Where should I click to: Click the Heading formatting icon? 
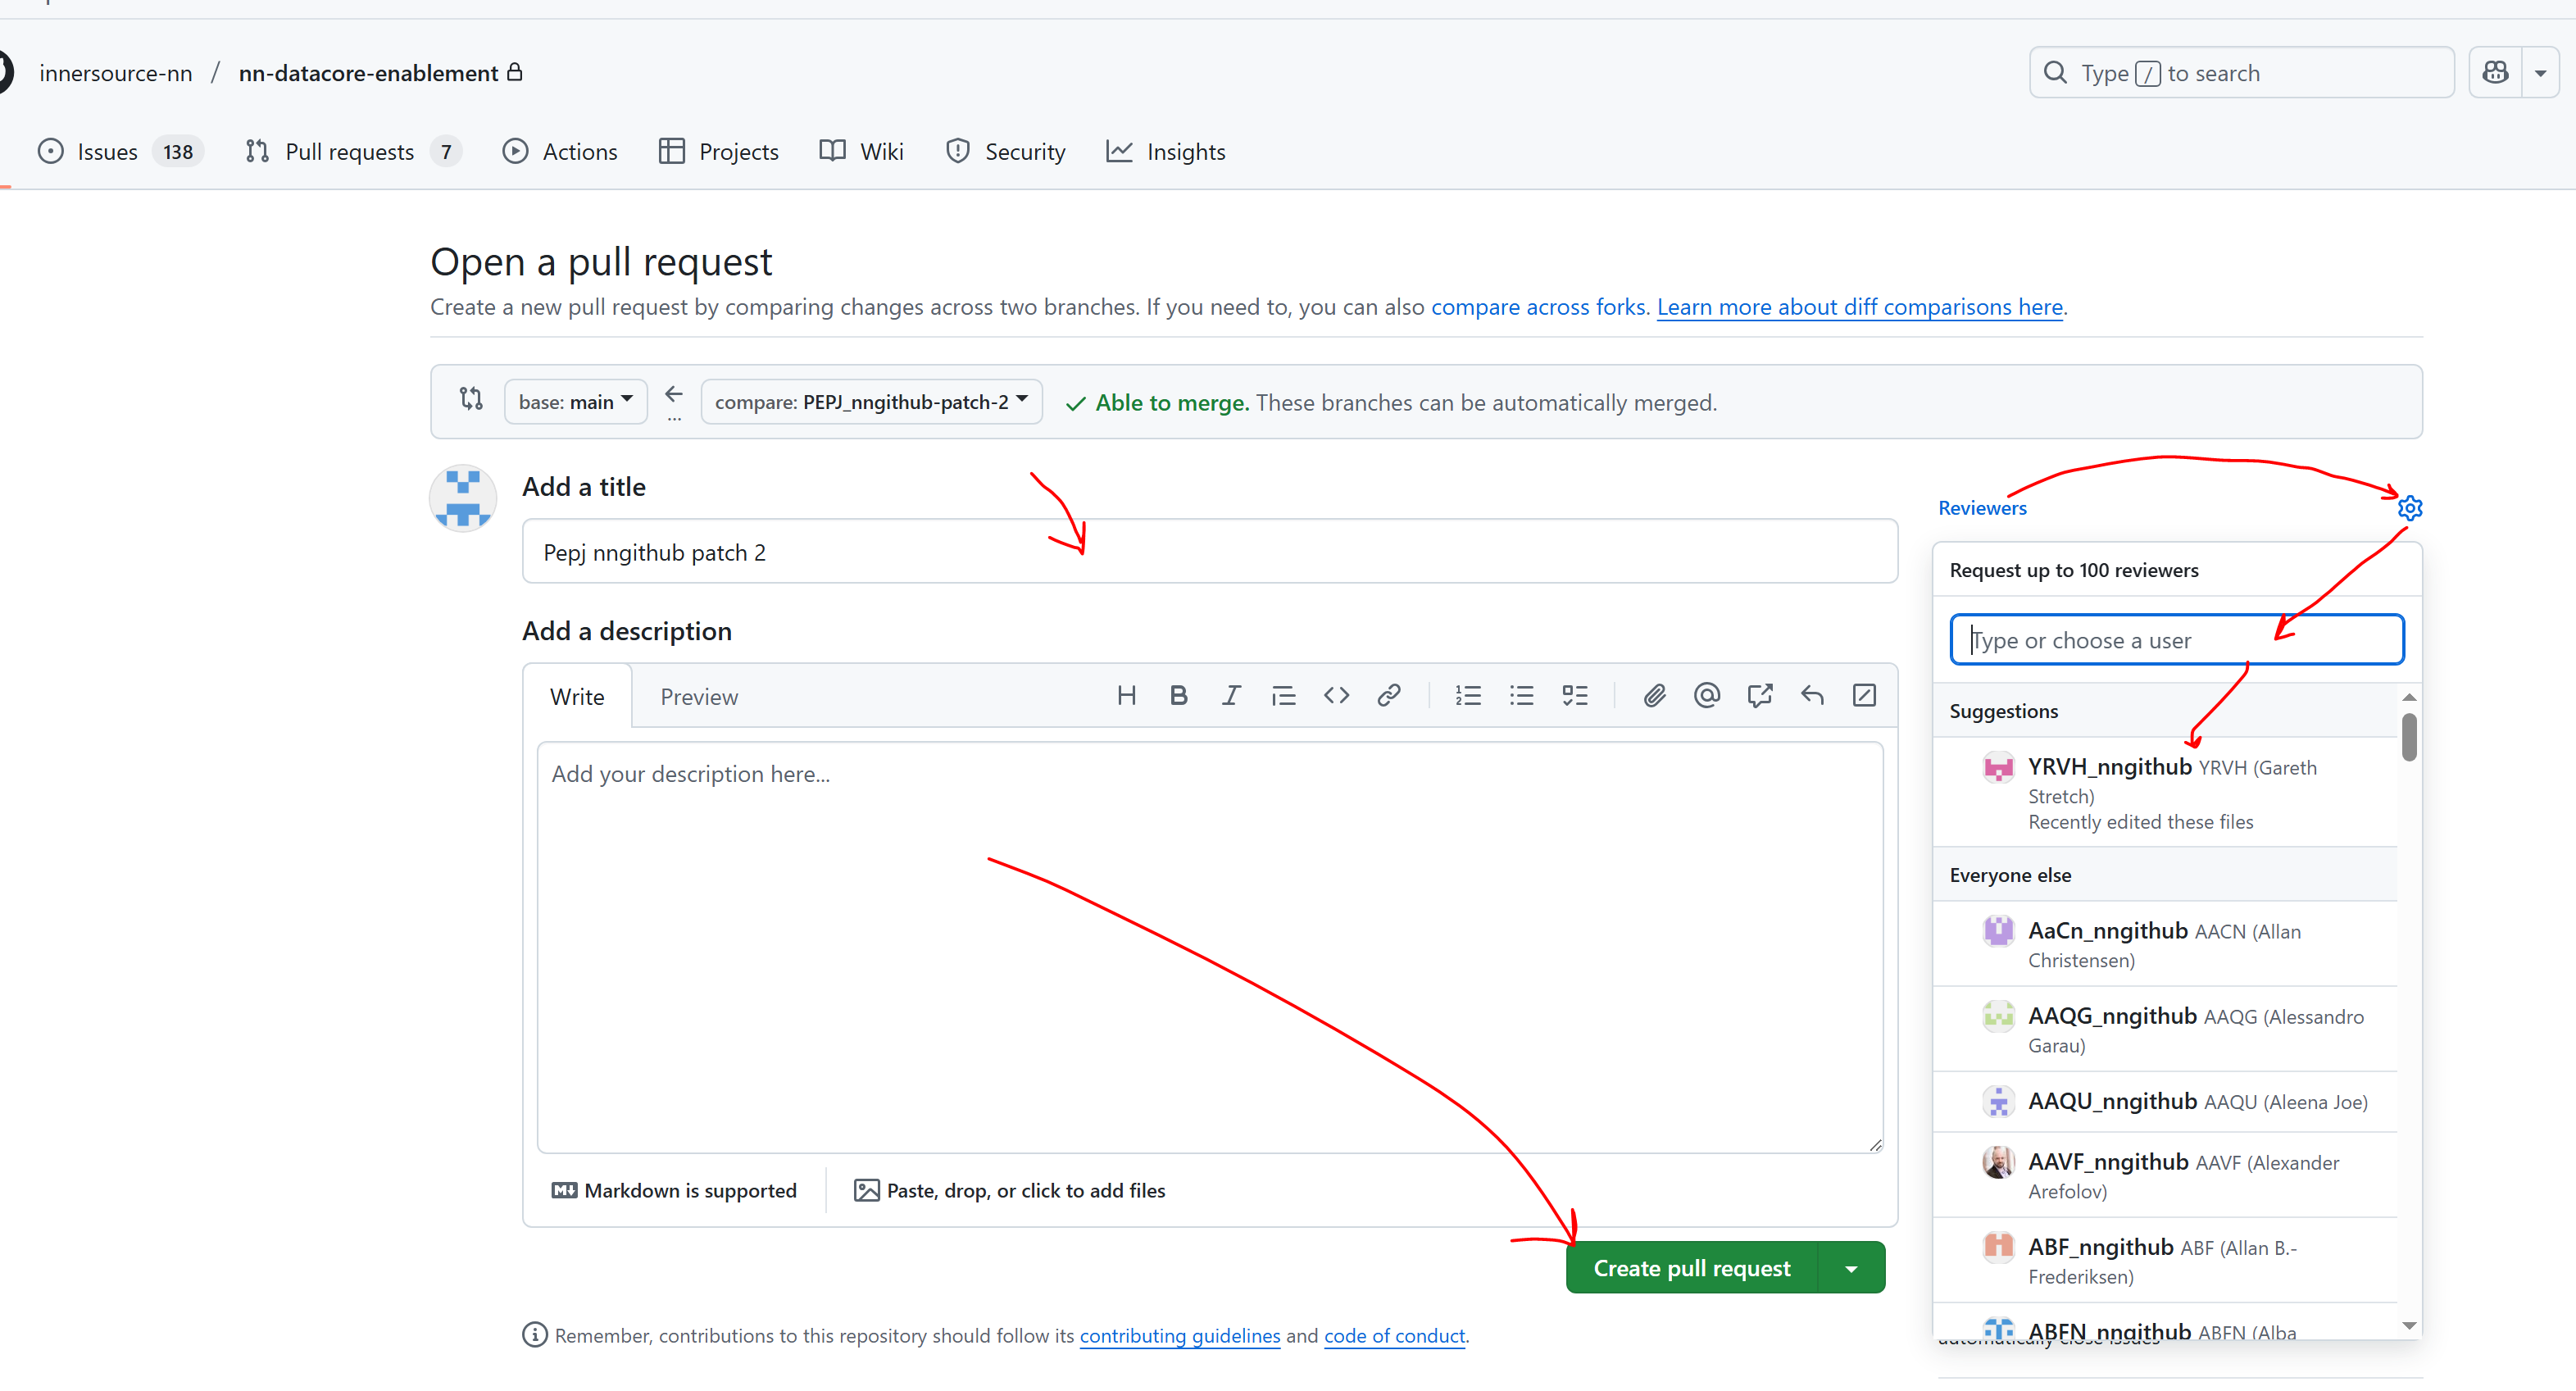1126,696
